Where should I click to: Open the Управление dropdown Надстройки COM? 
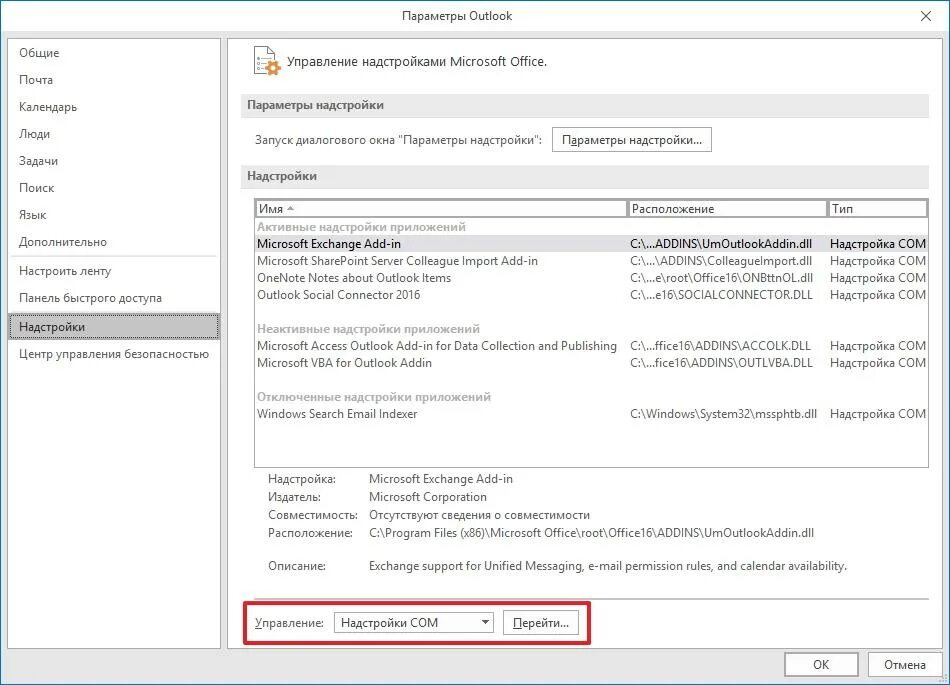414,623
